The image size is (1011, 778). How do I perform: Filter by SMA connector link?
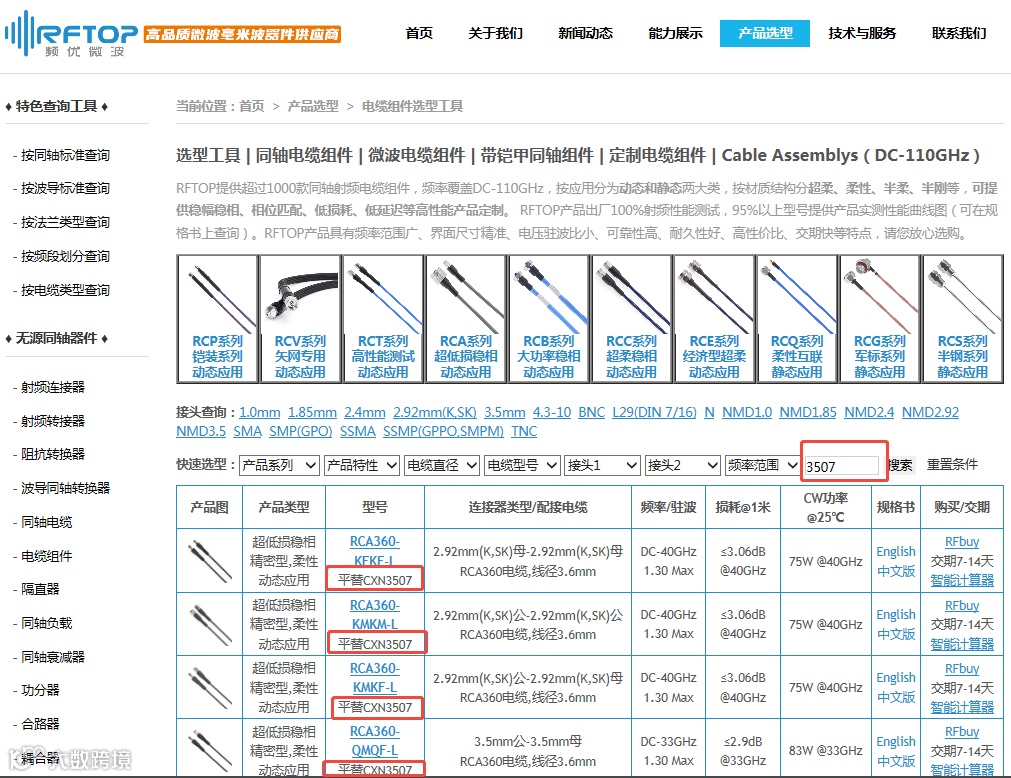(247, 432)
